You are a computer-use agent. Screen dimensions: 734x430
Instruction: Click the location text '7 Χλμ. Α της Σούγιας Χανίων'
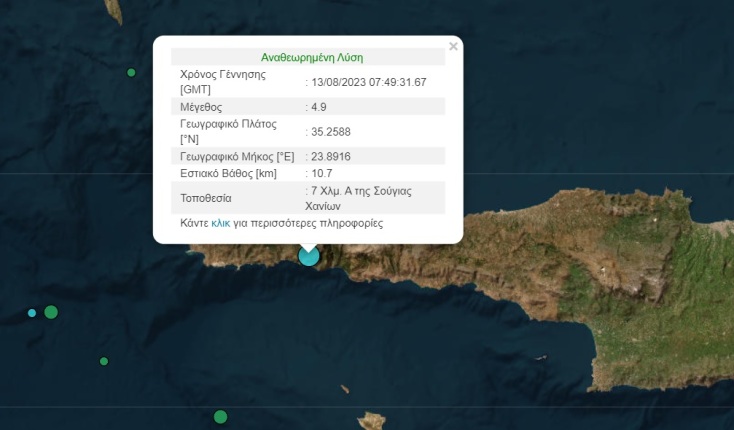coord(359,198)
